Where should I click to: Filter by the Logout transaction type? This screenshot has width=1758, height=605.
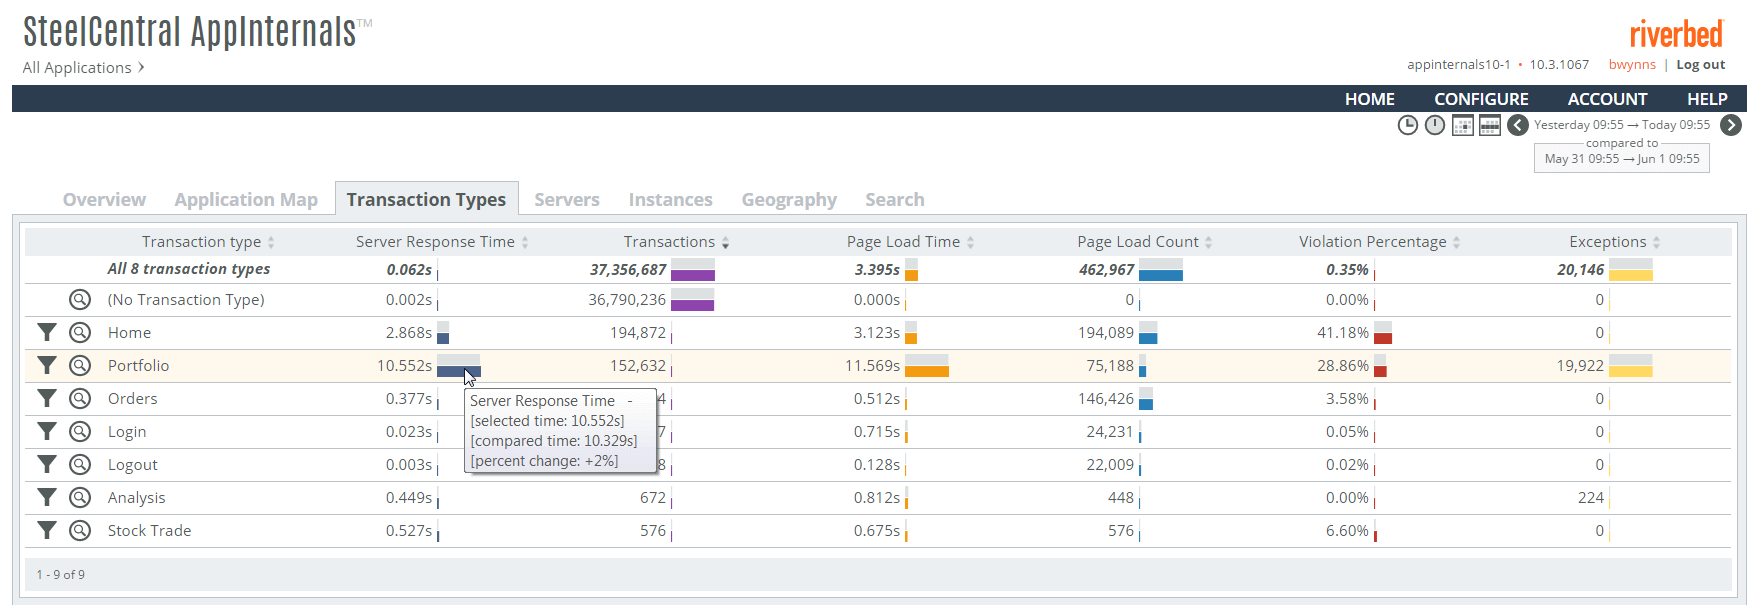coord(47,464)
